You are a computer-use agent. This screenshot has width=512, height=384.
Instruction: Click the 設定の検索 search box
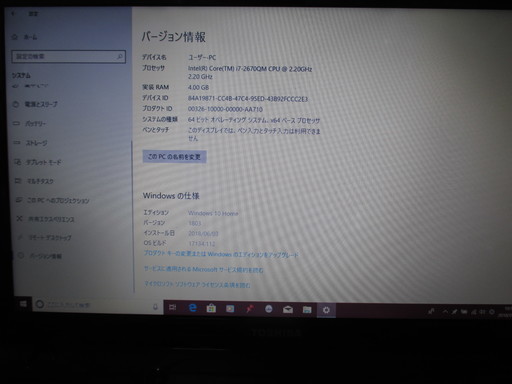[x=68, y=57]
